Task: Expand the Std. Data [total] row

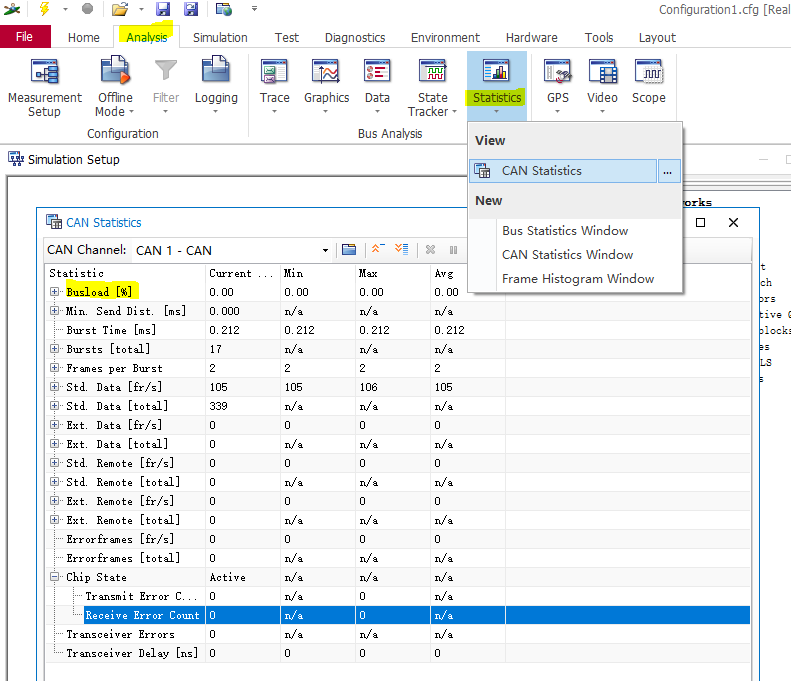Action: click(54, 406)
